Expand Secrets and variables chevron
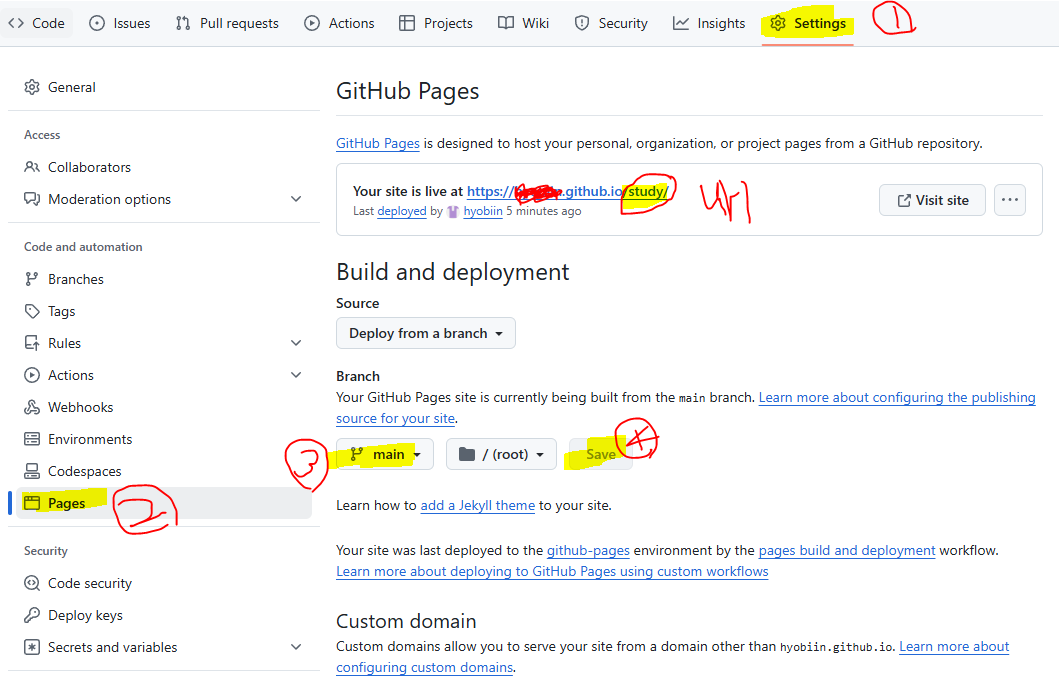This screenshot has width=1059, height=680. point(296,647)
